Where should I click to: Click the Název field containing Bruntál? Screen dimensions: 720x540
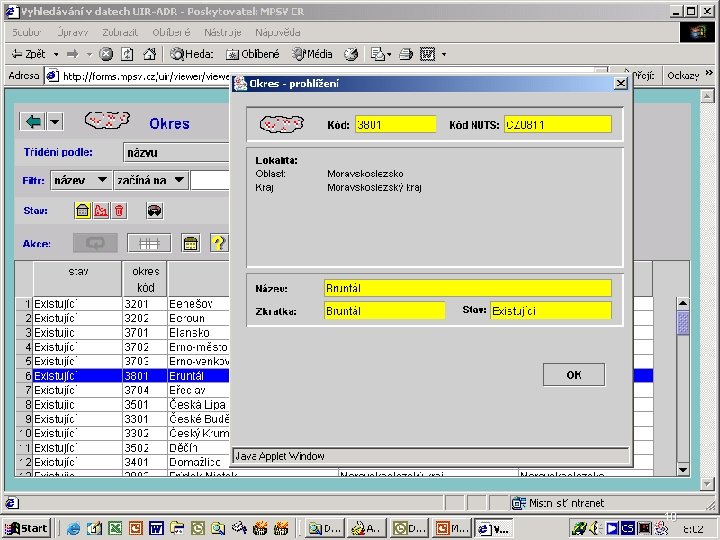467,288
